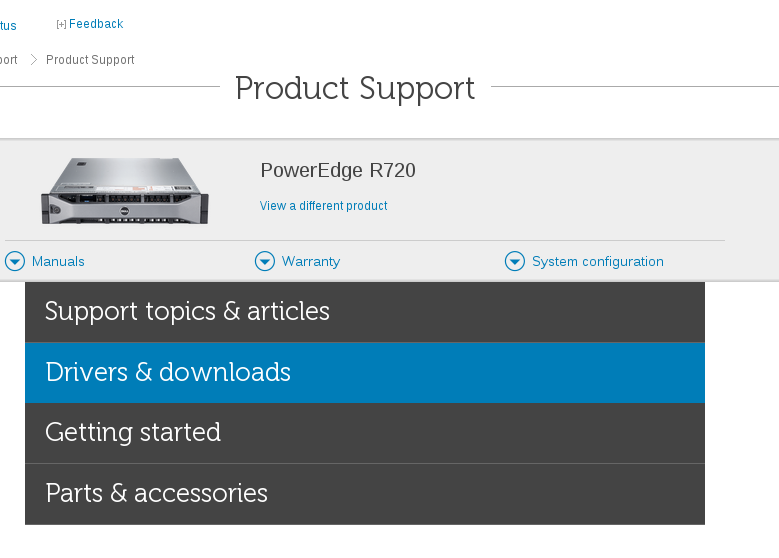The width and height of the screenshot is (779, 558).
Task: Click the Warranty circular arrow icon
Action: click(x=265, y=261)
